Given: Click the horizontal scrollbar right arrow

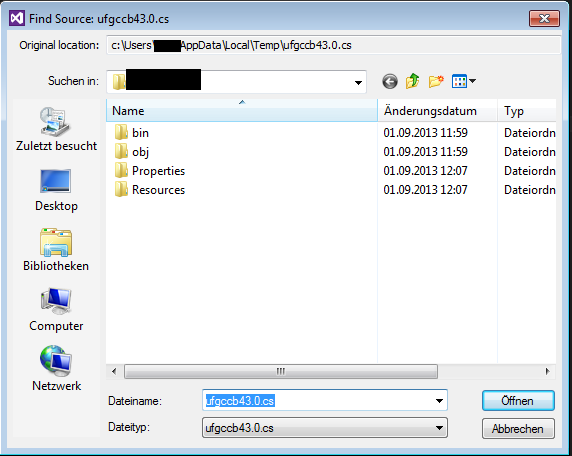Looking at the screenshot, I should click(548, 371).
